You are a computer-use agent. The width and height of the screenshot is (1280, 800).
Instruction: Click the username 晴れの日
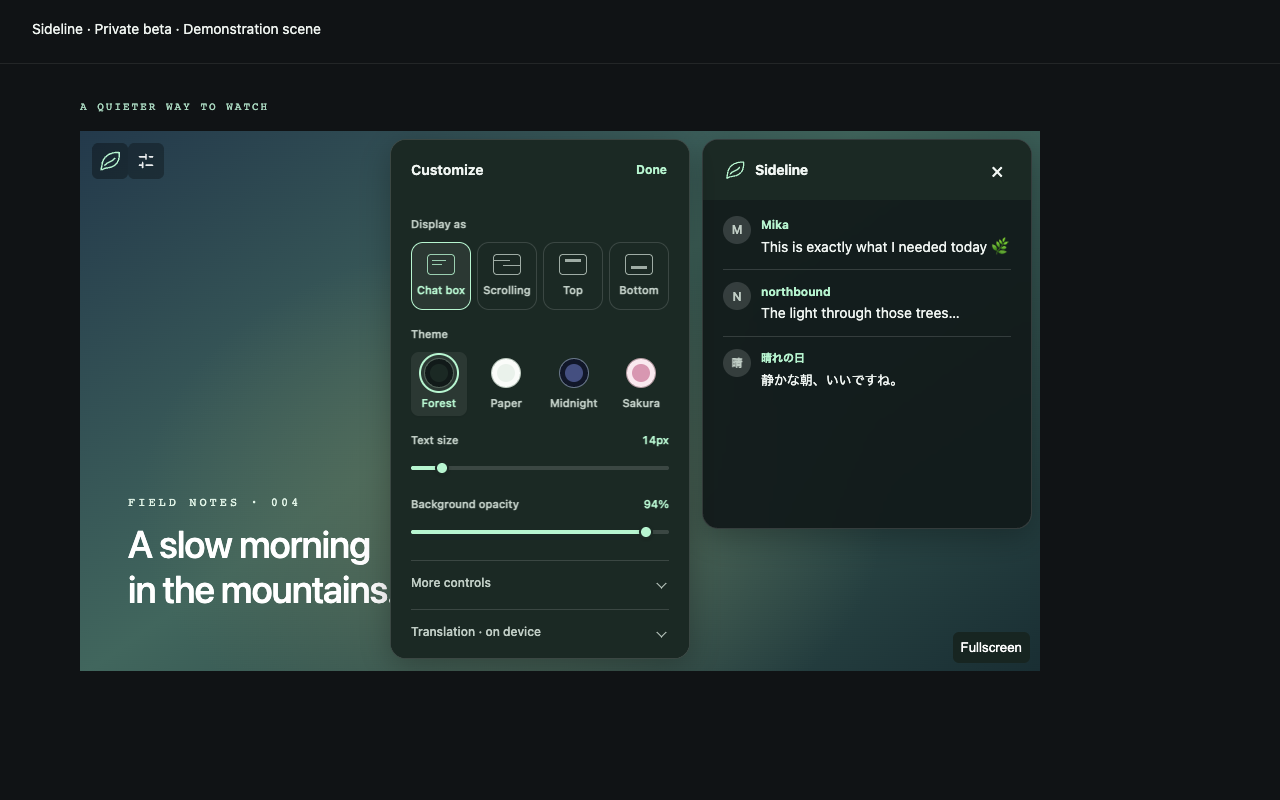pos(783,357)
